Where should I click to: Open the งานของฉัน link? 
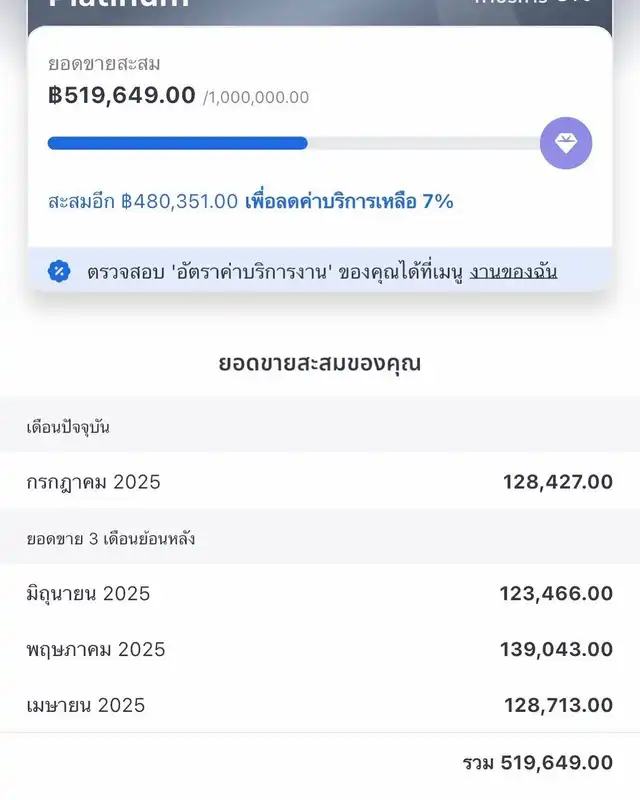(513, 272)
